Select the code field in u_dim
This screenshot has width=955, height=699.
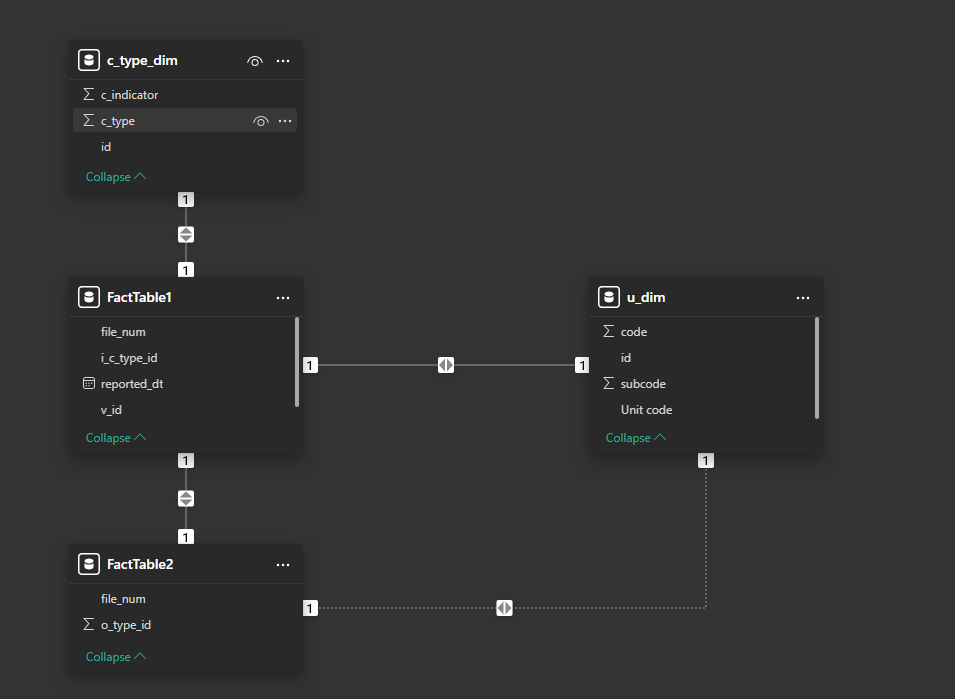pyautogui.click(x=703, y=332)
